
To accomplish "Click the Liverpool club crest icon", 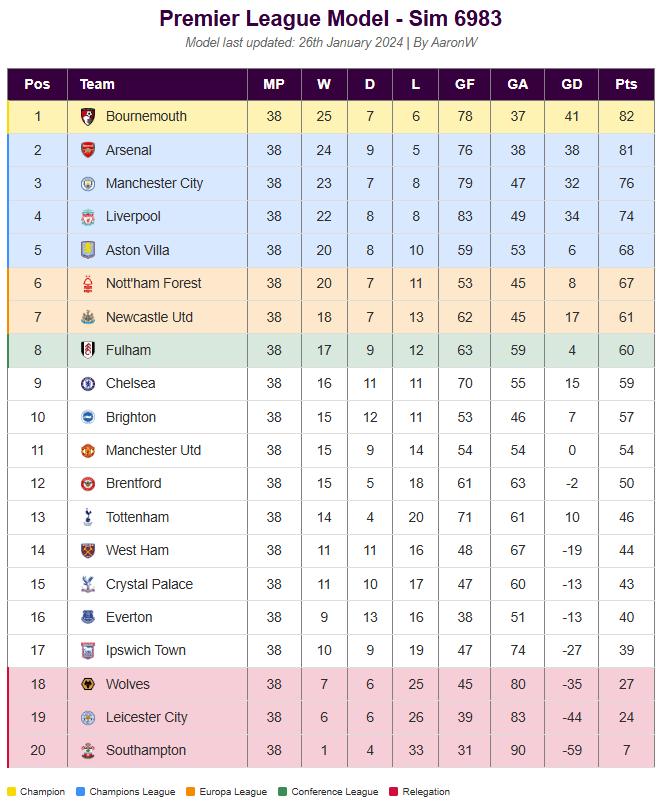I will coord(88,217).
